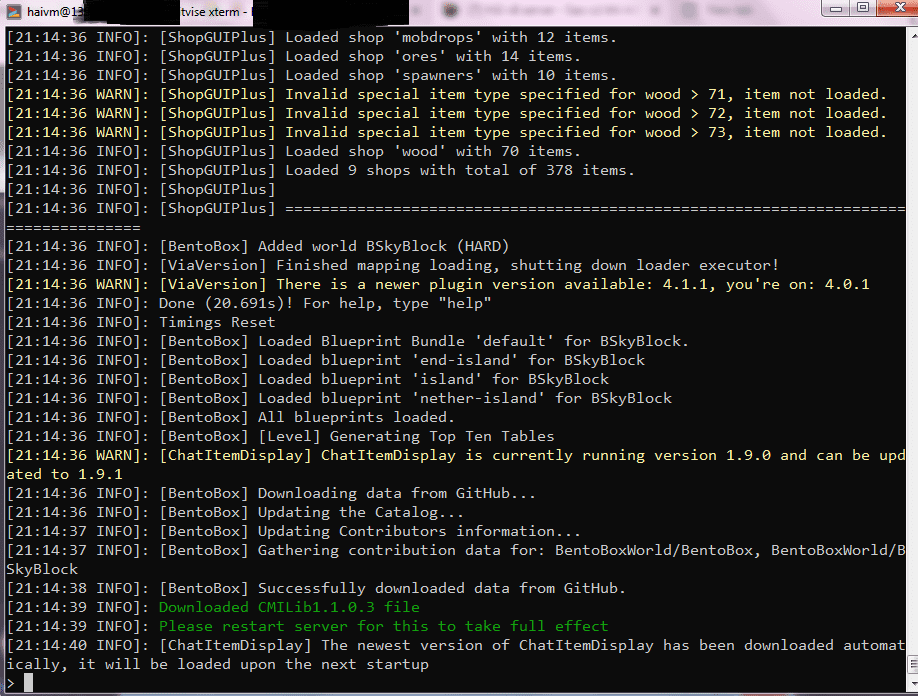The height and width of the screenshot is (696, 918).
Task: Click "Updating Contributors information..." line
Action: coord(294,532)
